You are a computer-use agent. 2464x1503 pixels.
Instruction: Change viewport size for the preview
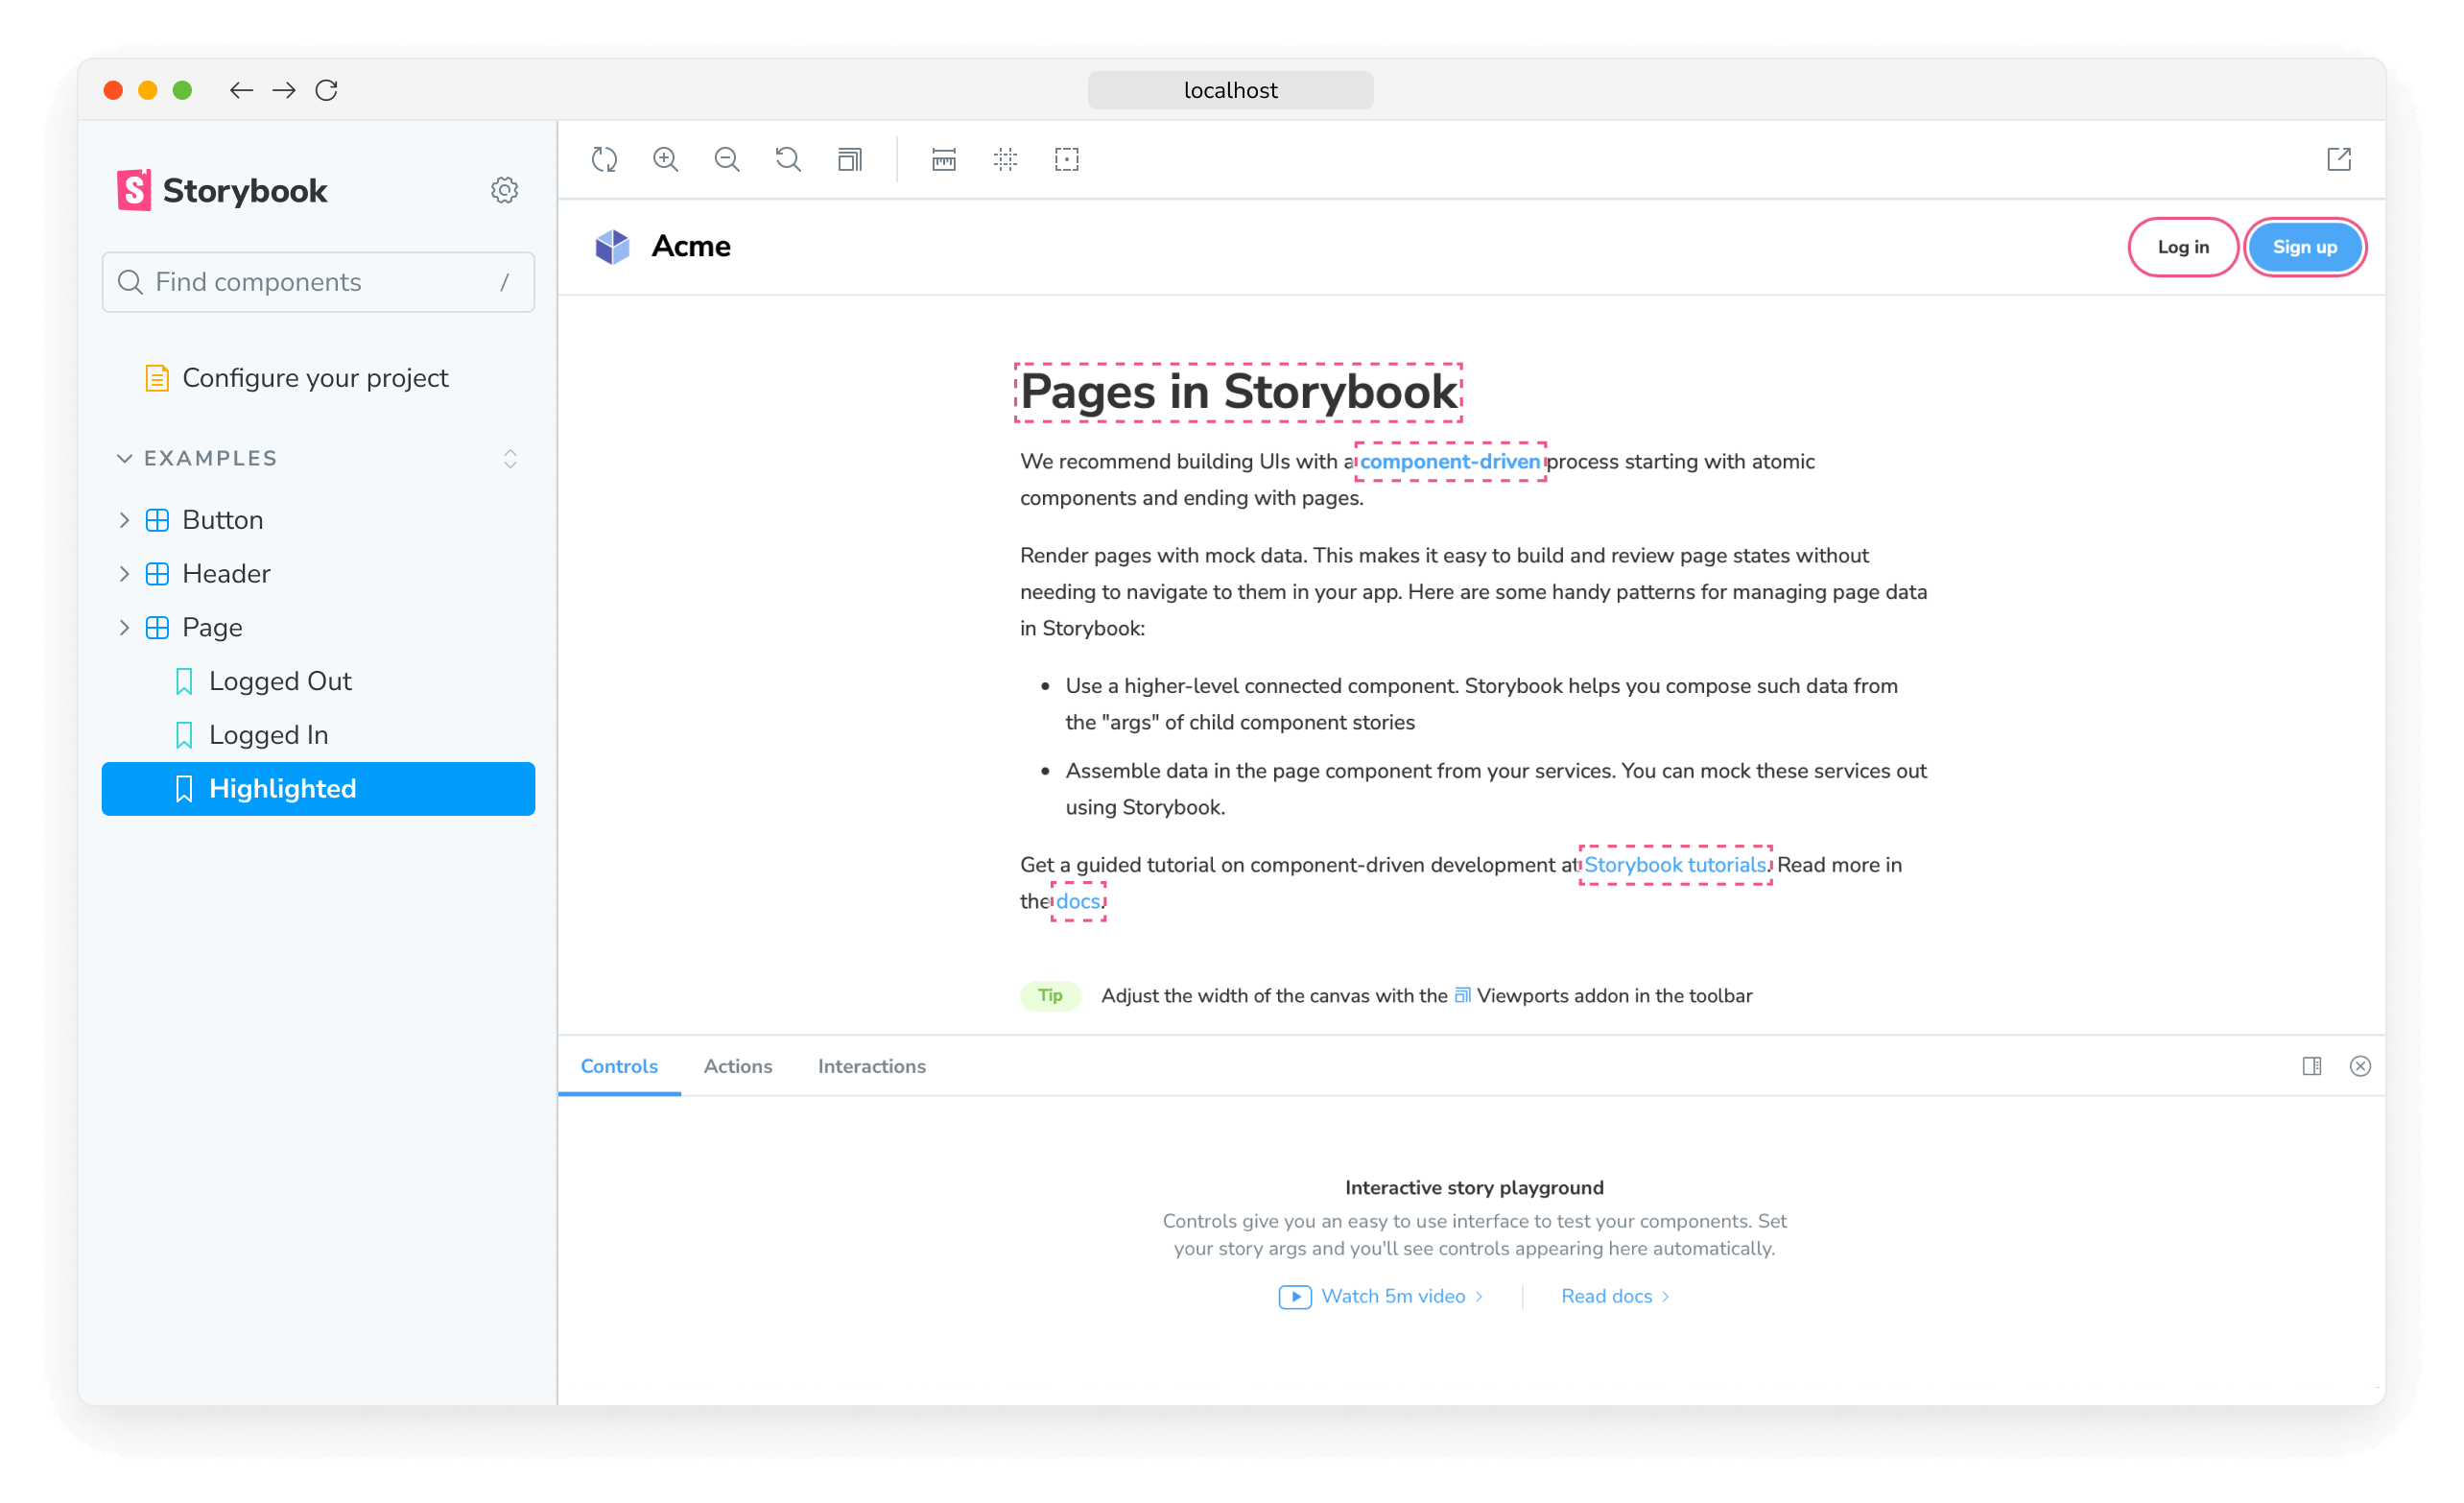pos(849,160)
